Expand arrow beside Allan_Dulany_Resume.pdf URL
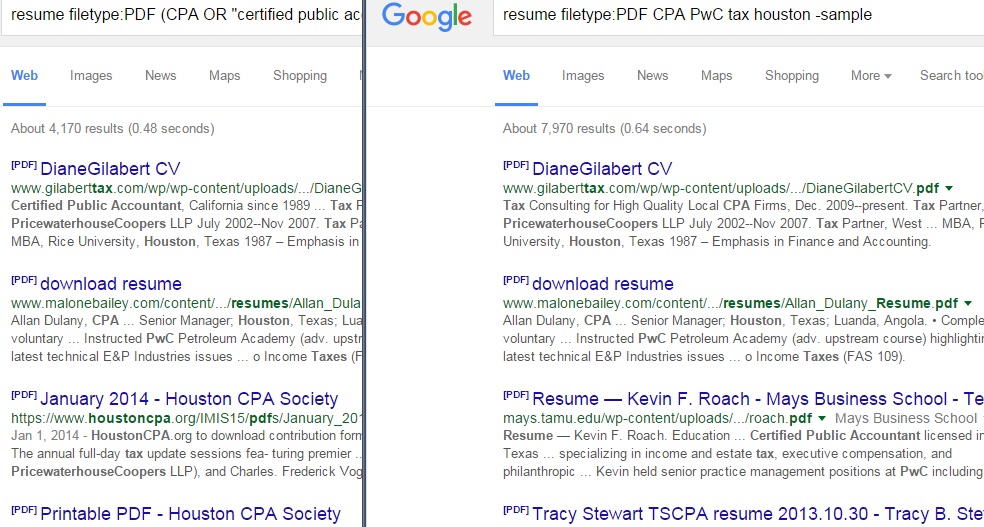This screenshot has width=984, height=527. pyautogui.click(x=968, y=304)
